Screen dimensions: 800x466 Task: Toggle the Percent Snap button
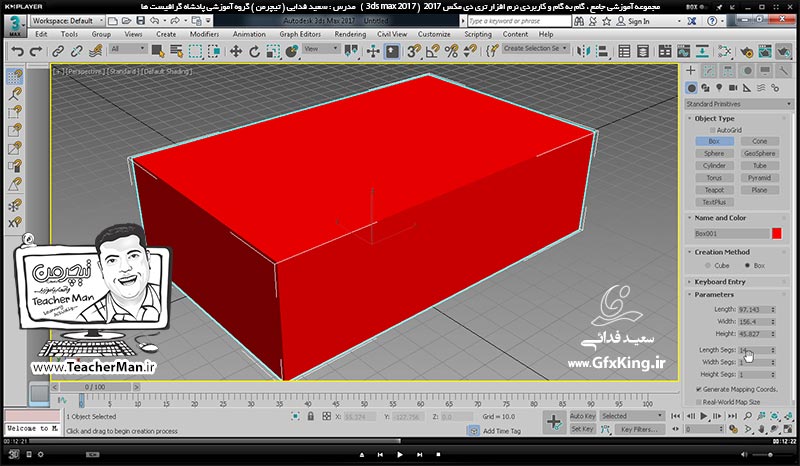click(x=451, y=52)
